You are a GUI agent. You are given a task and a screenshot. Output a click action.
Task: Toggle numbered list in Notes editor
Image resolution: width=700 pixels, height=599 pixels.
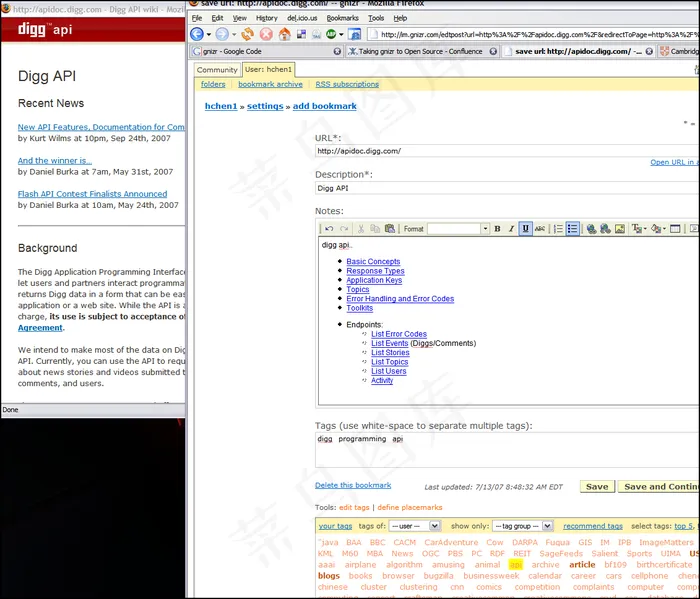point(558,229)
